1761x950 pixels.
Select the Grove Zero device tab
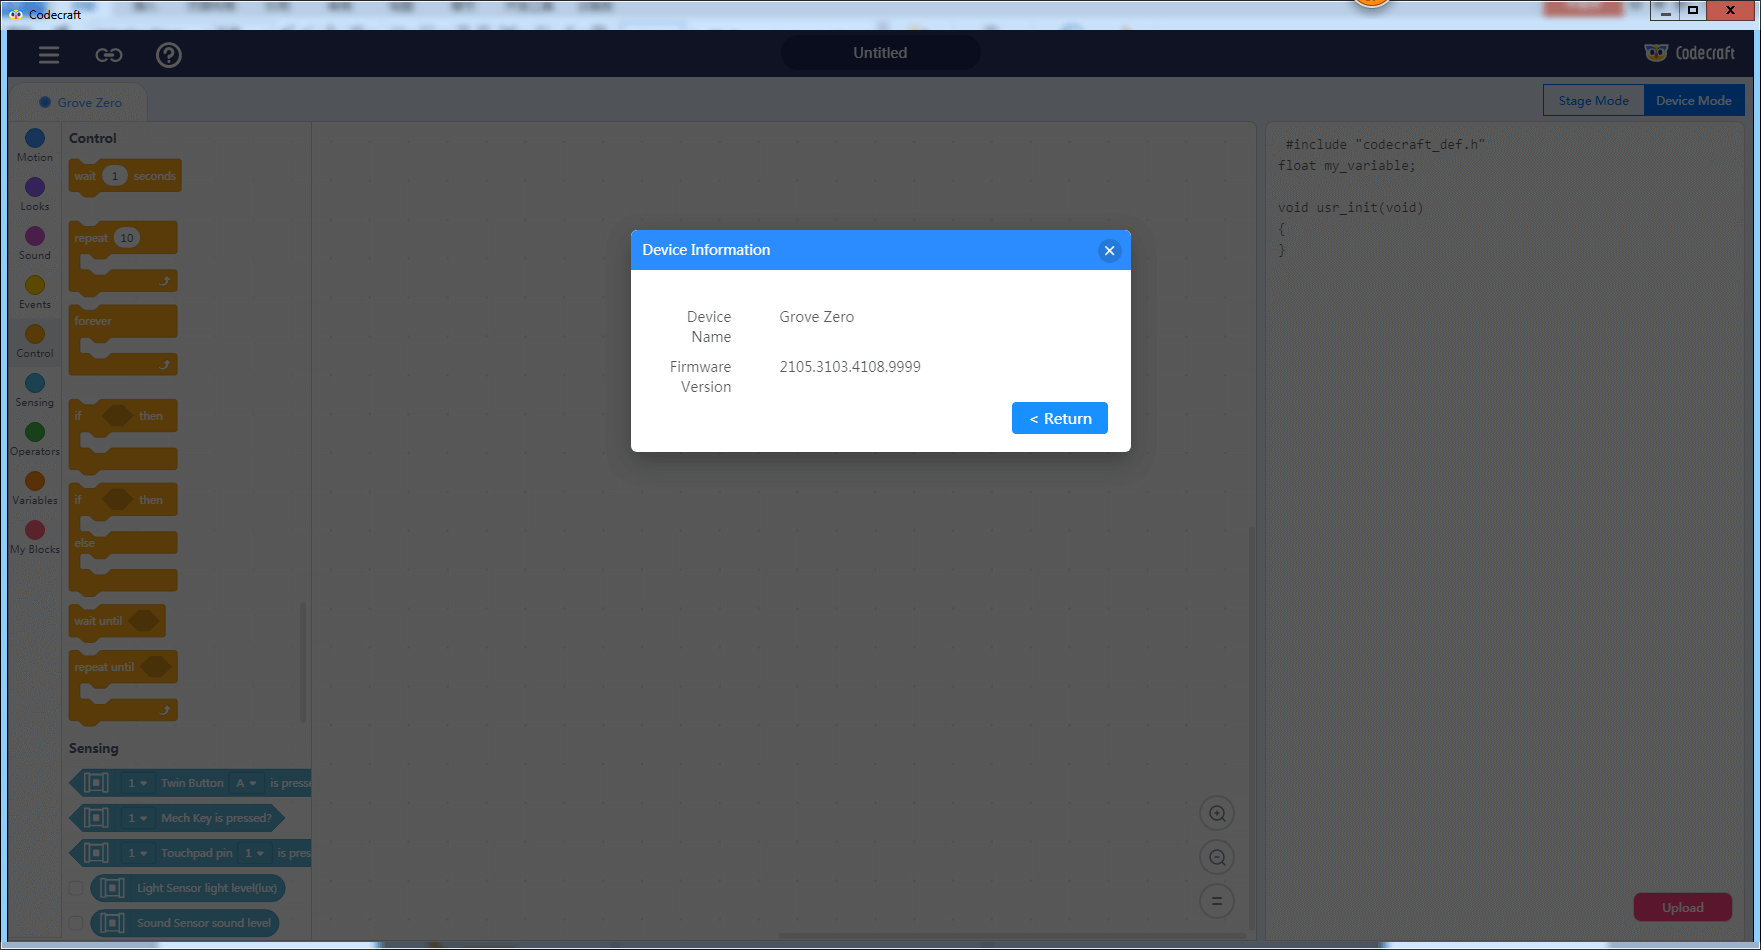coord(80,102)
